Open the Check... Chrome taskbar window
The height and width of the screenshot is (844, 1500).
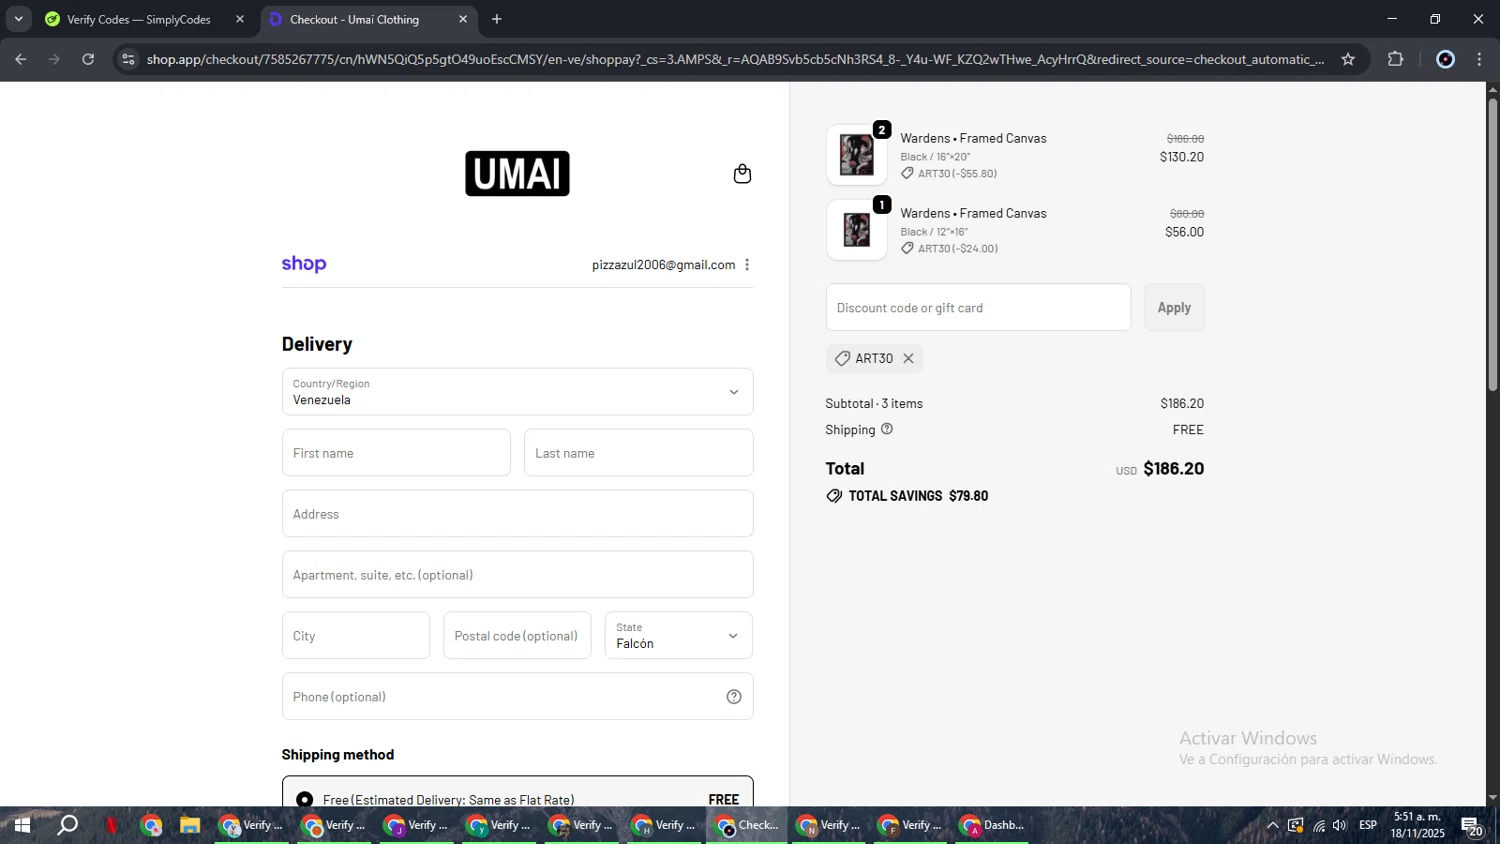coord(747,825)
